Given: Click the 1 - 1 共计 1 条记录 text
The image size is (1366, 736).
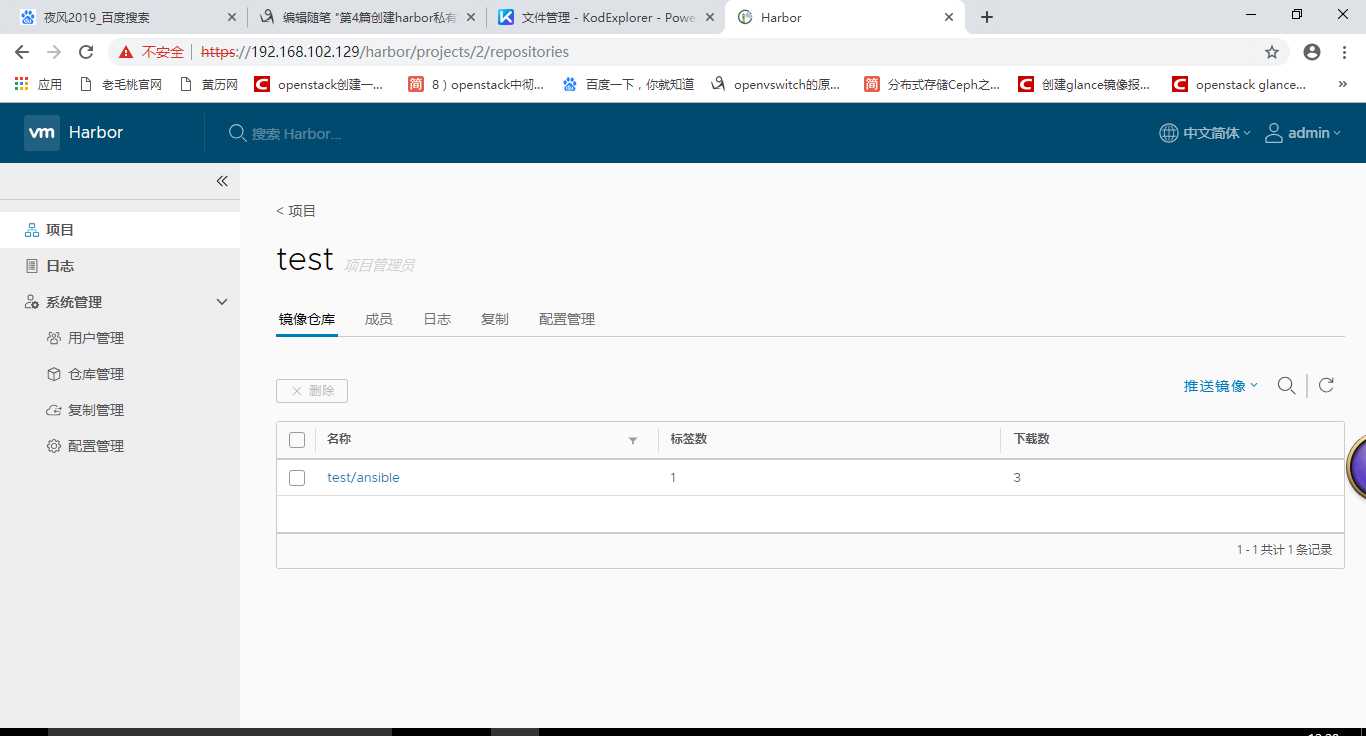Looking at the screenshot, I should point(1284,550).
